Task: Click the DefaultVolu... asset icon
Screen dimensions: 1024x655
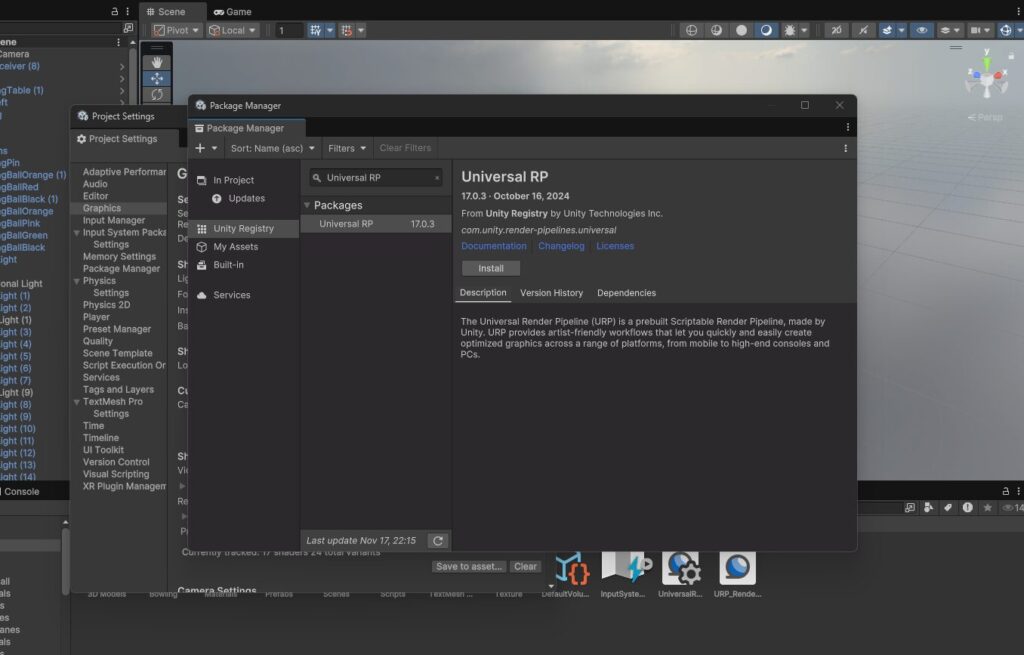Action: (x=571, y=569)
